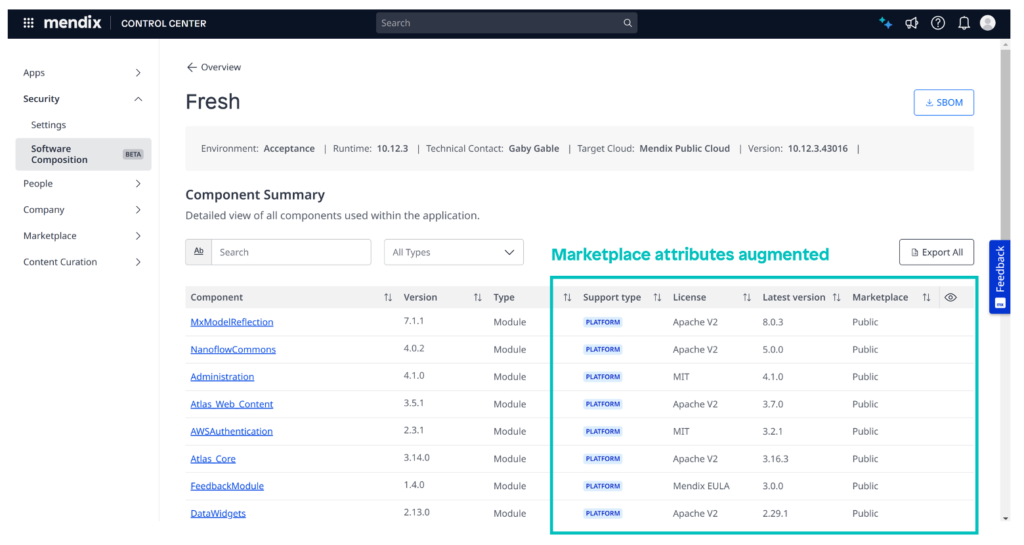Open Settings under Security
1024x545 pixels.
pyautogui.click(x=48, y=125)
